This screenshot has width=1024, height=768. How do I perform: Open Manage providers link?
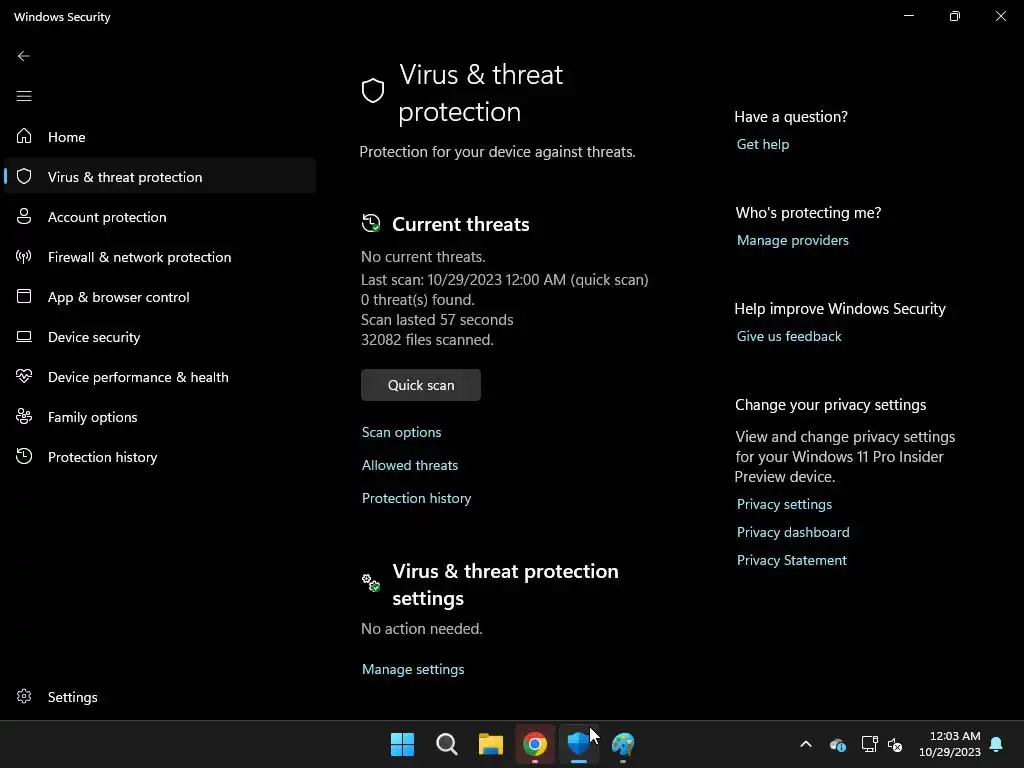click(x=792, y=240)
